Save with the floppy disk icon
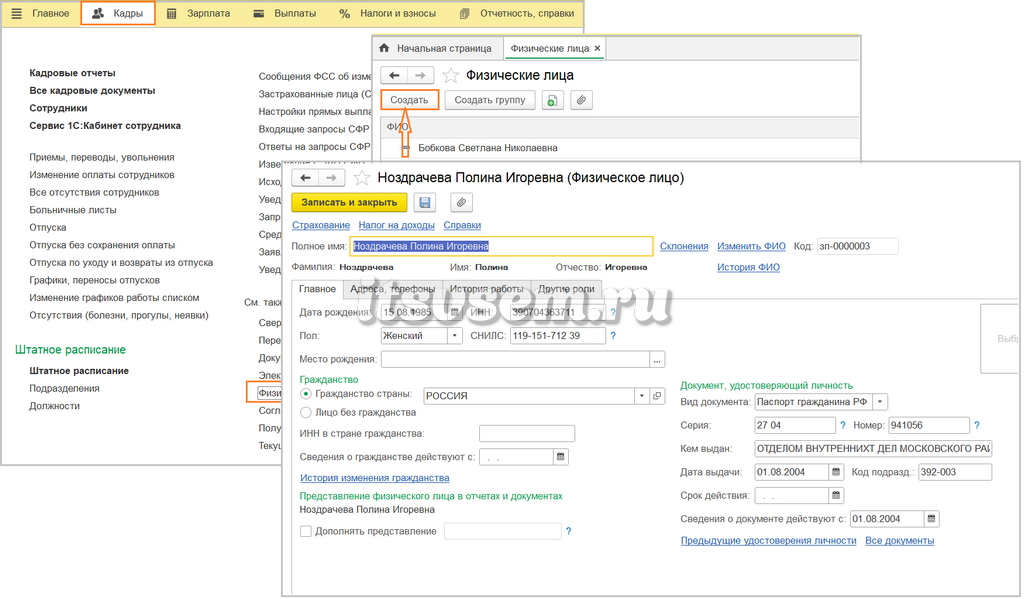This screenshot has width=1024, height=599. 424,202
